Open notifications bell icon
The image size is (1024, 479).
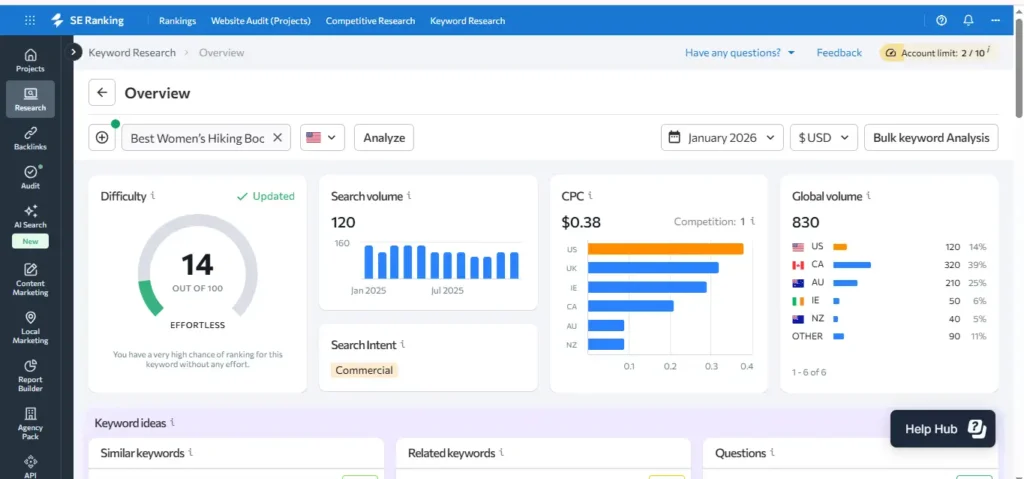968,20
